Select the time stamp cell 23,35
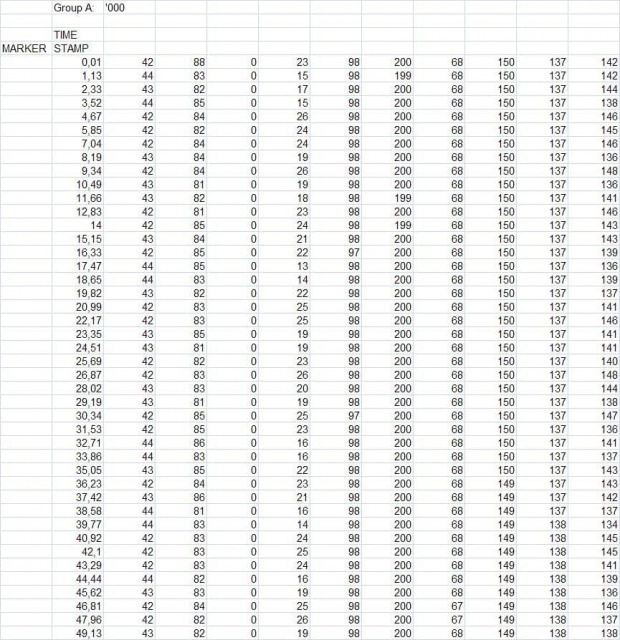Screen dimensions: 620x640 click(x=78, y=334)
